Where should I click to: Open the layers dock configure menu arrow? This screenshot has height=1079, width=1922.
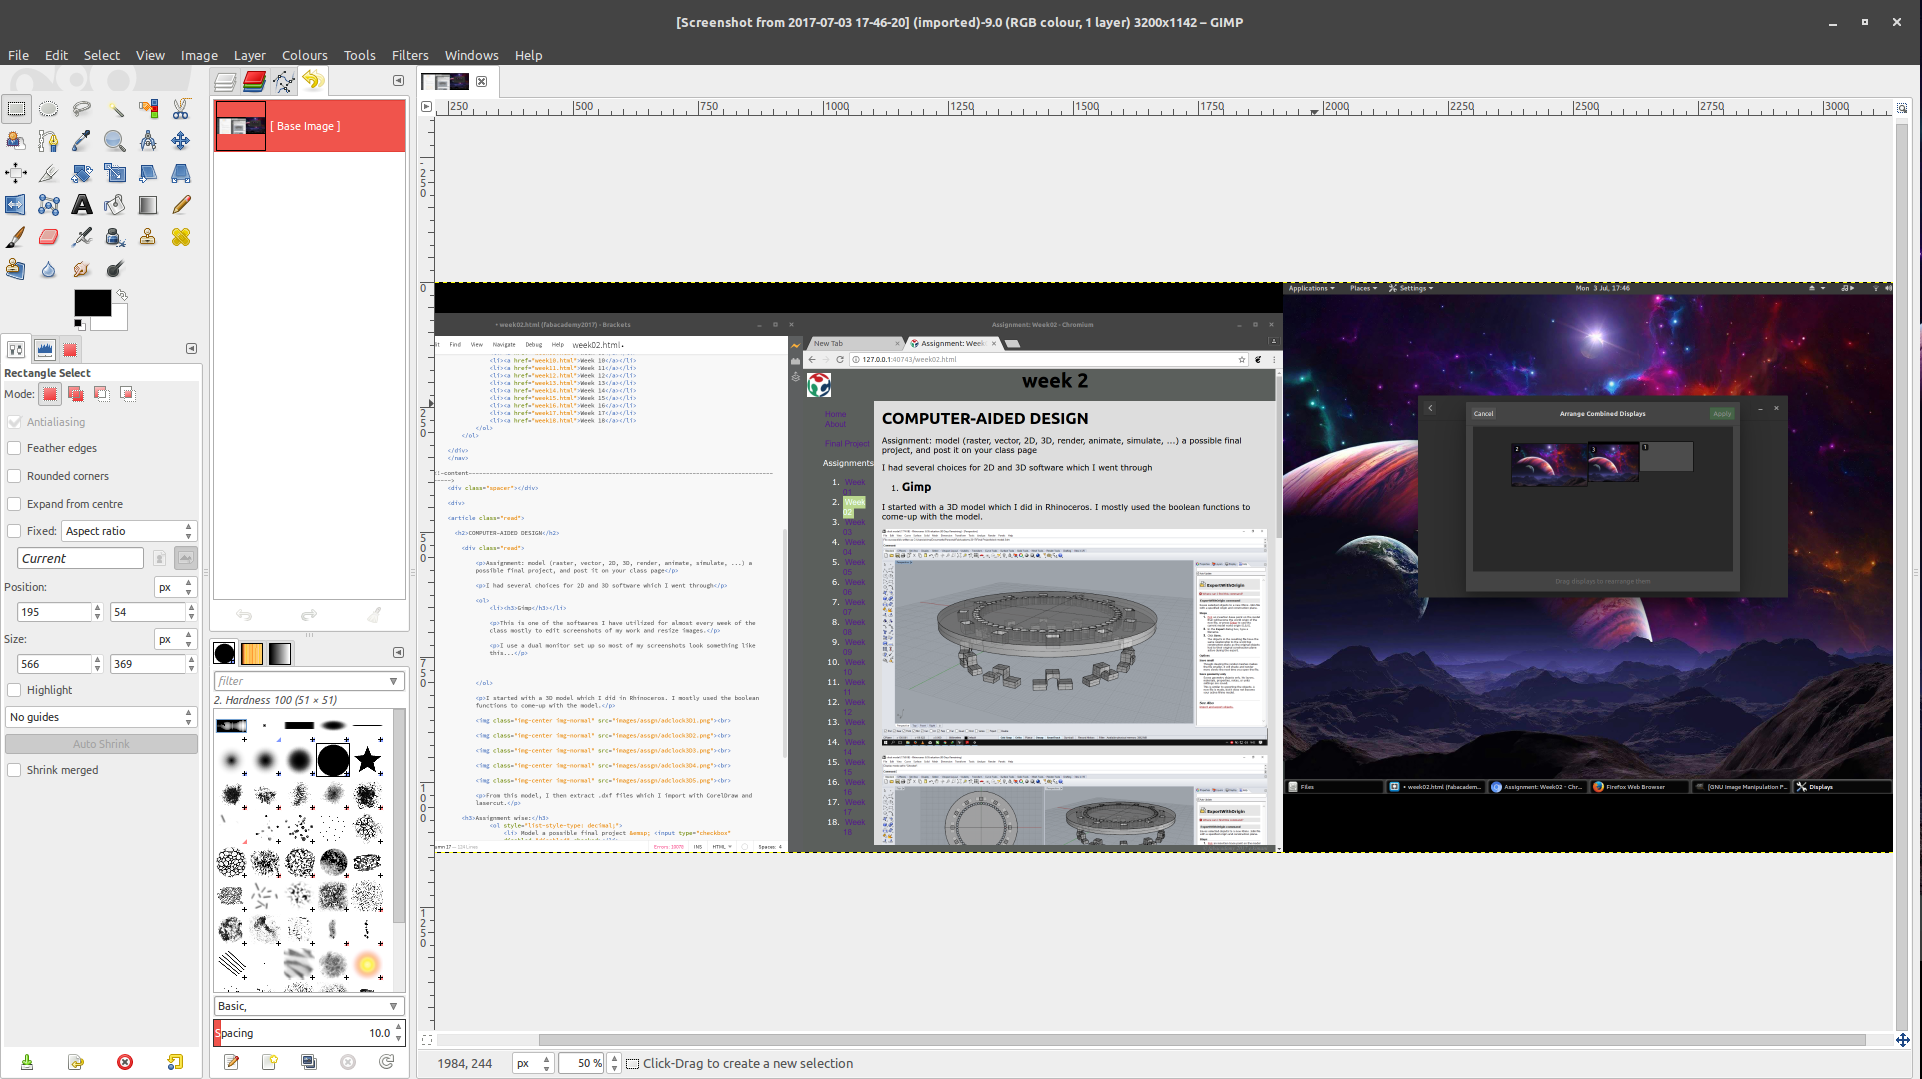(x=398, y=81)
